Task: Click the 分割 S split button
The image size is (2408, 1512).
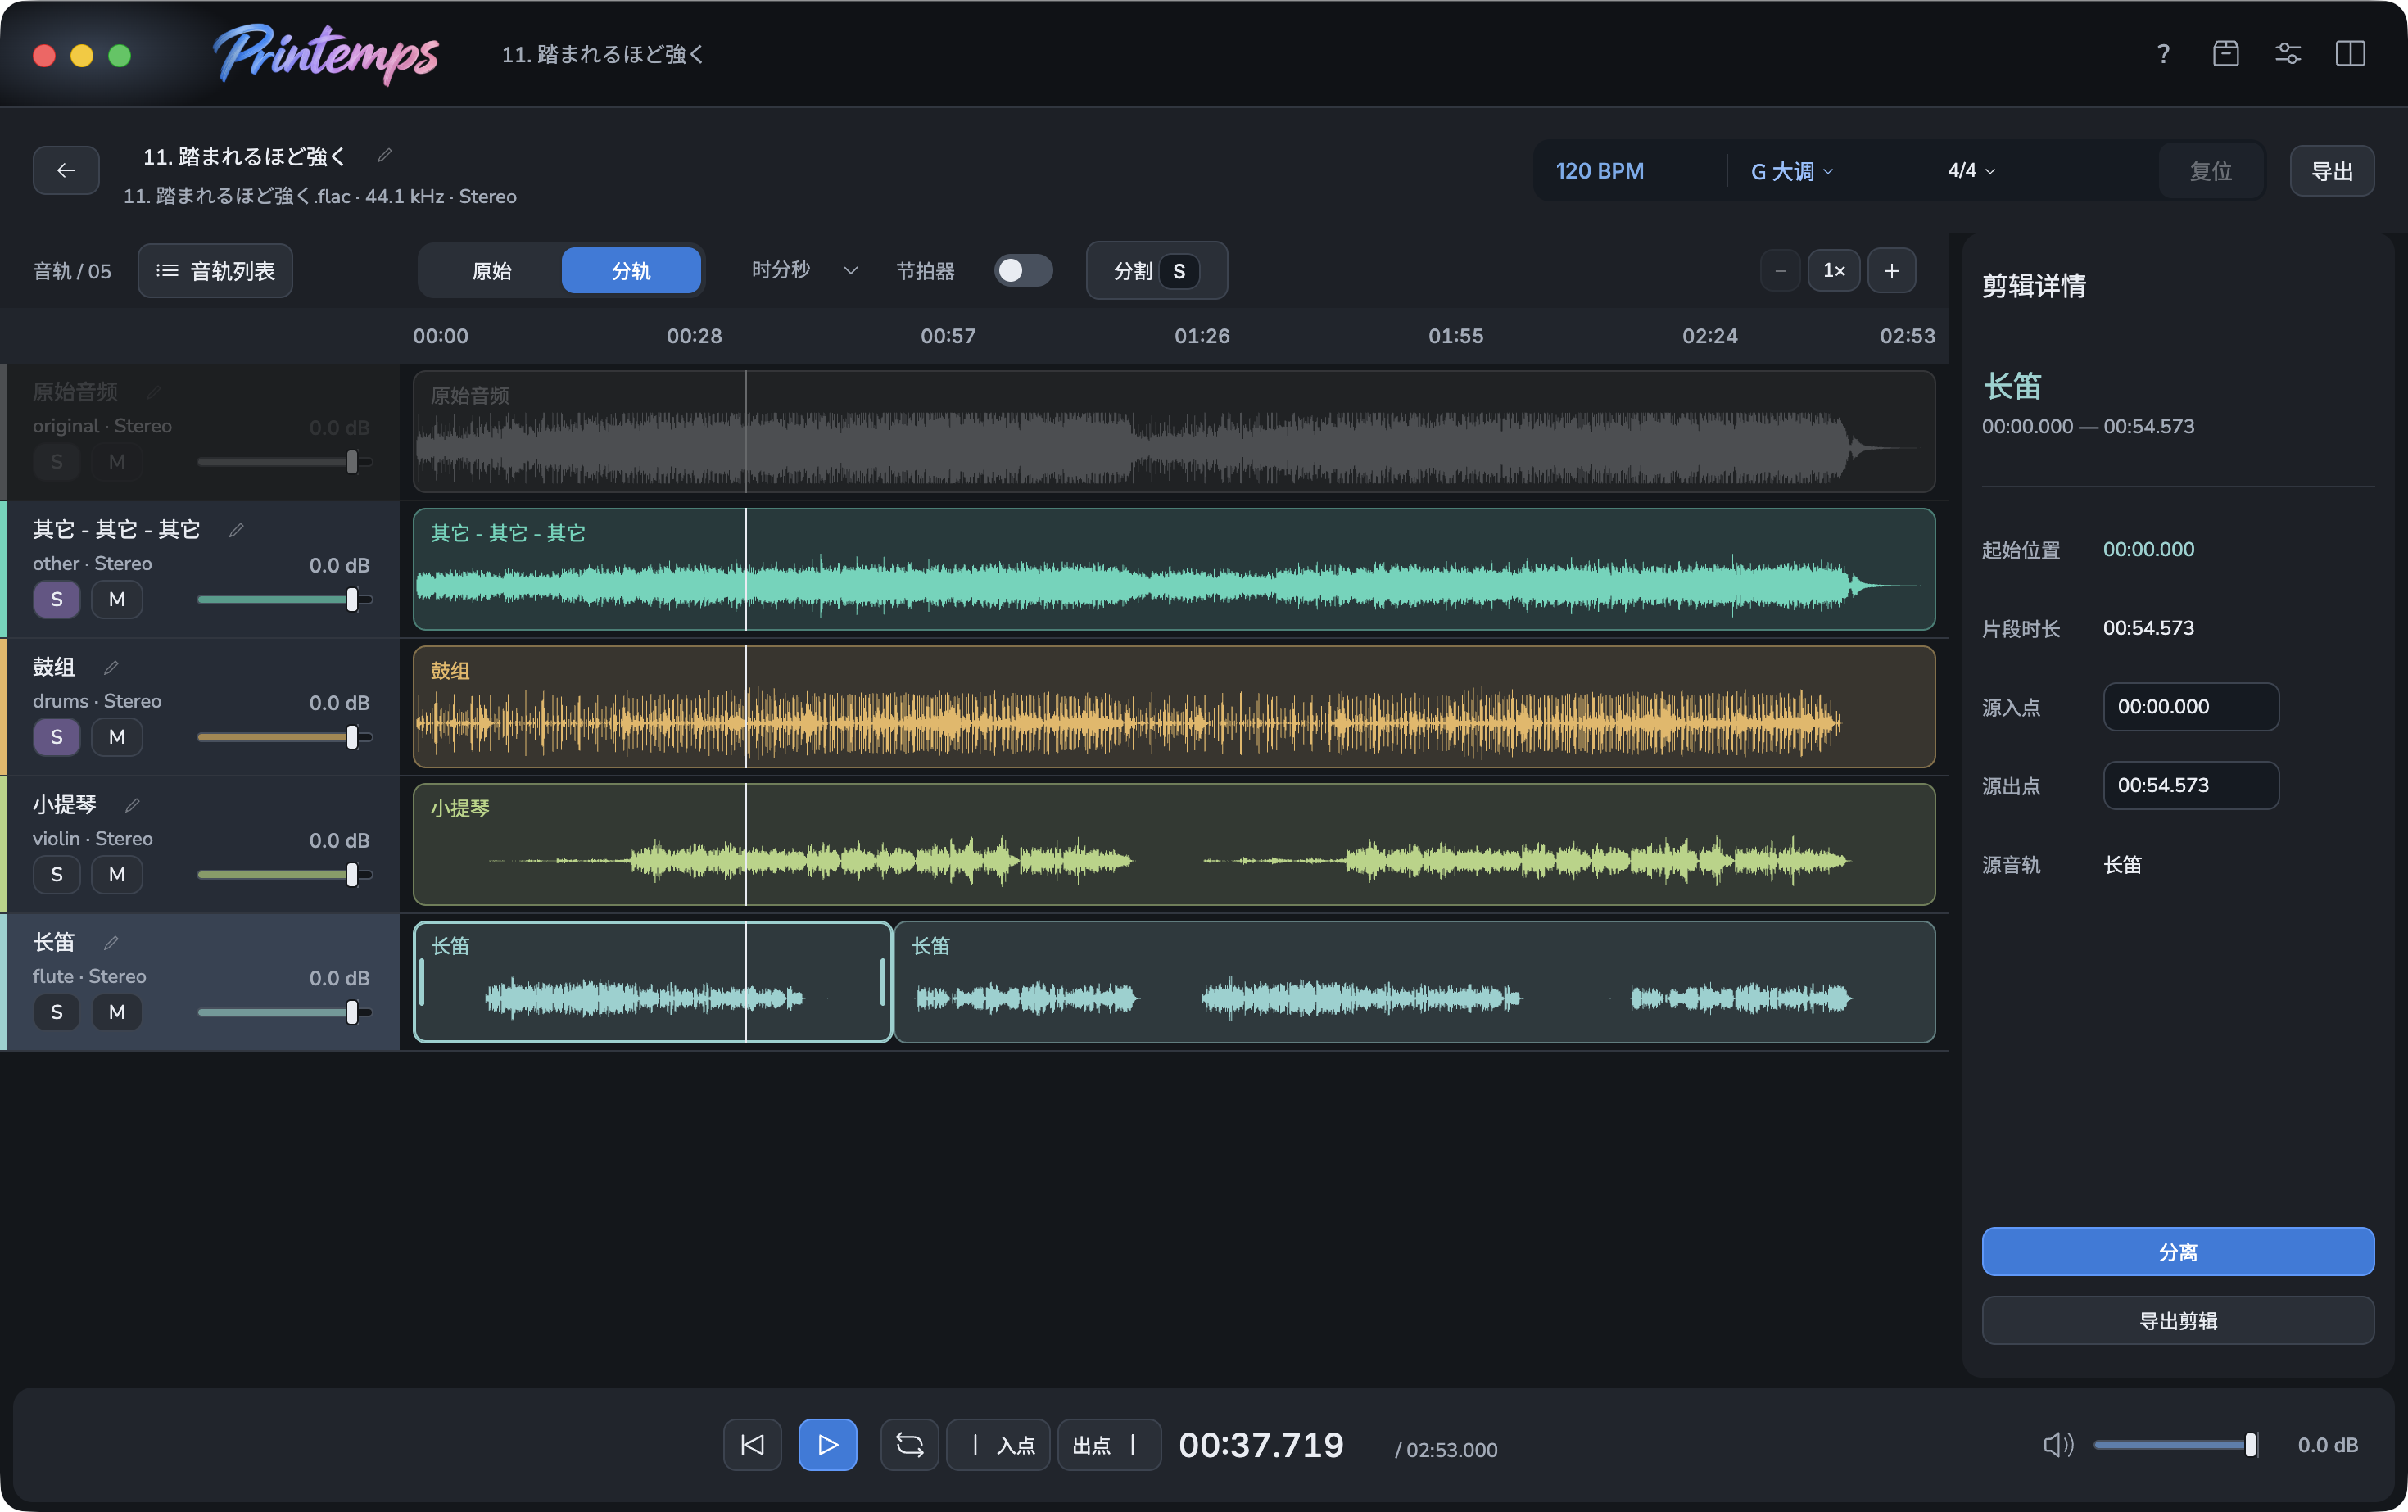Action: [1157, 271]
